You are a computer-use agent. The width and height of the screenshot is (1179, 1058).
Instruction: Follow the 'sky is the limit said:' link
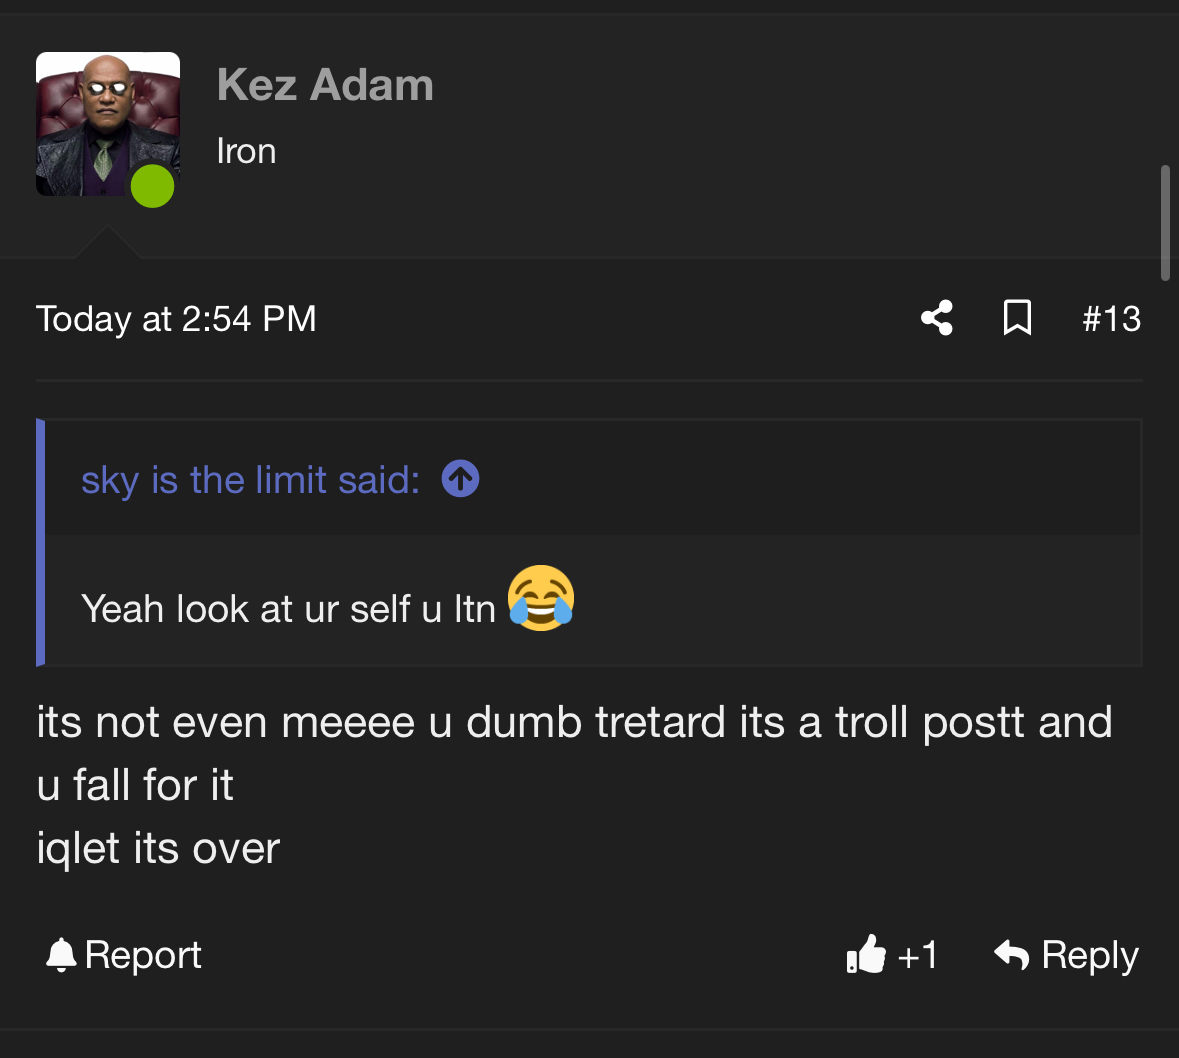pyautogui.click(x=250, y=480)
